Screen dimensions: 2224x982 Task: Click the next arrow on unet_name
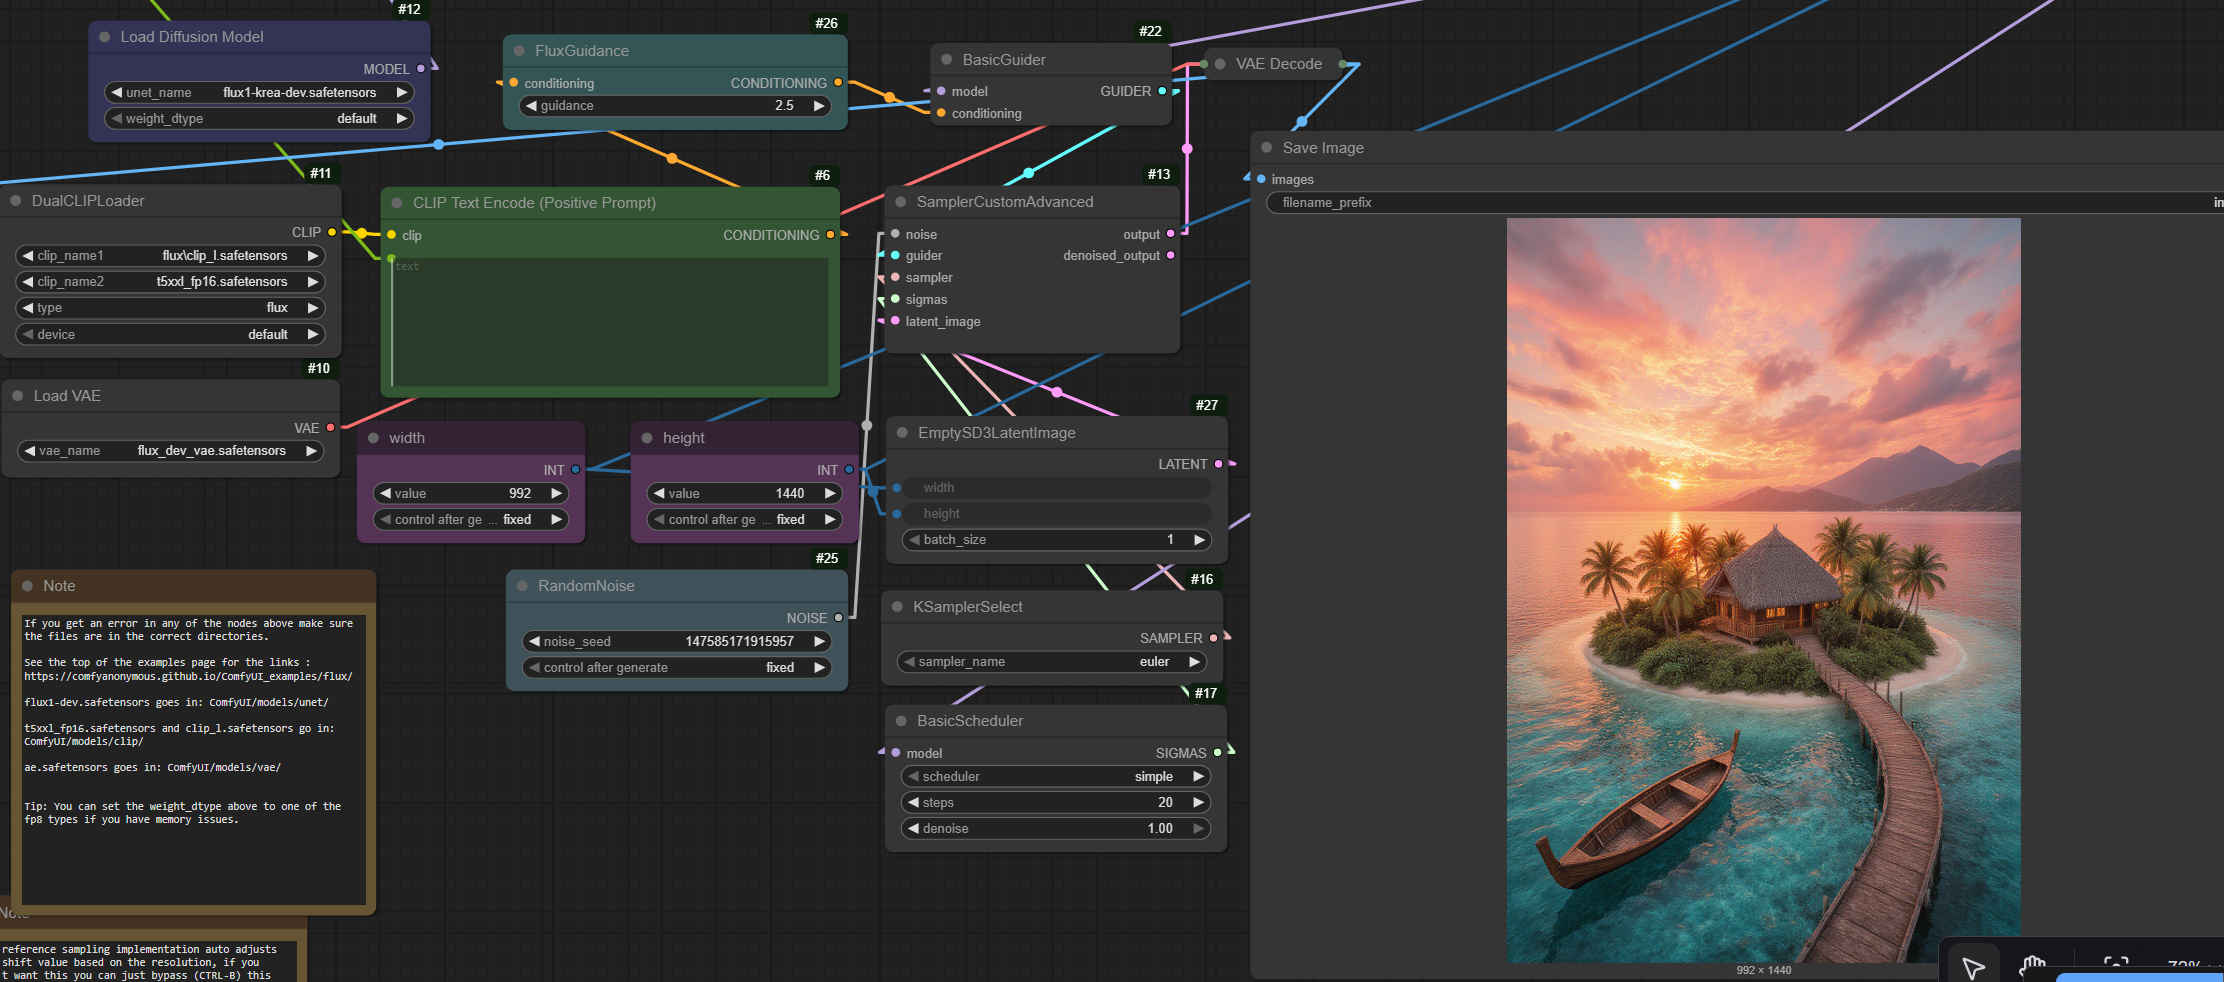point(402,92)
